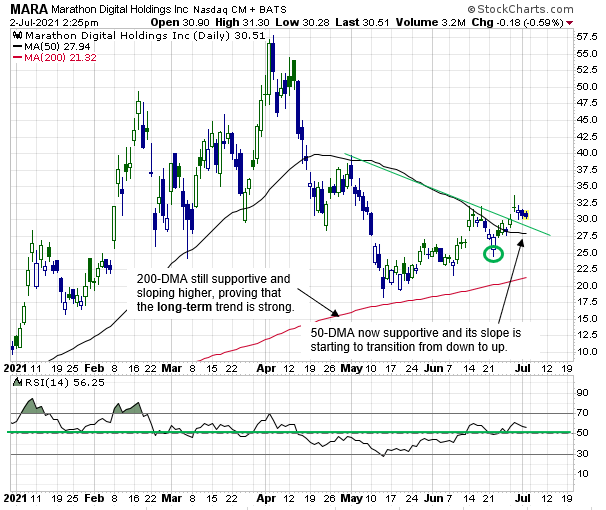Click 'Feb' on the price chart date axis
The image size is (606, 510).
[95, 368]
